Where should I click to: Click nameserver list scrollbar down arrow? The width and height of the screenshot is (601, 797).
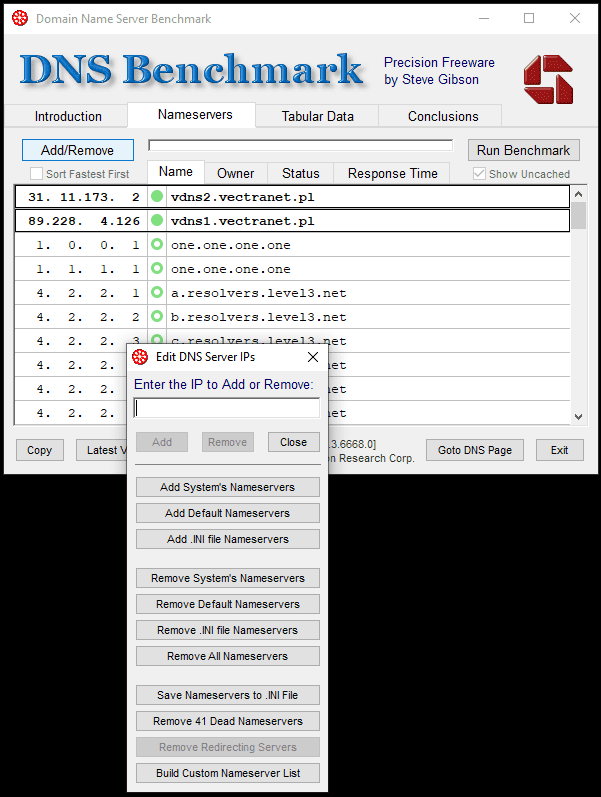[578, 416]
